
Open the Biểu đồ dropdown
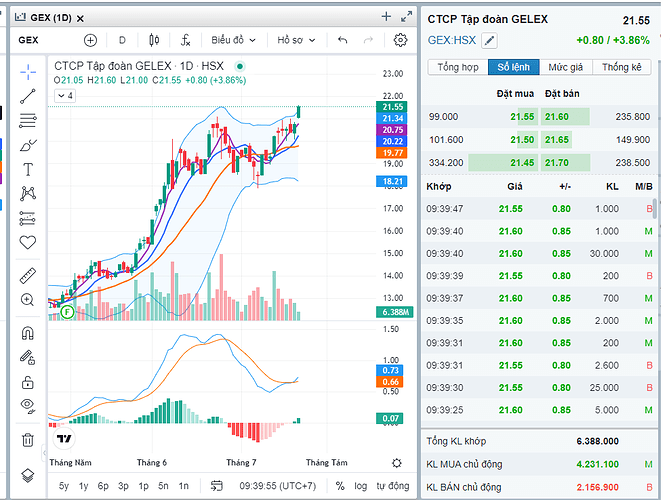pos(233,40)
